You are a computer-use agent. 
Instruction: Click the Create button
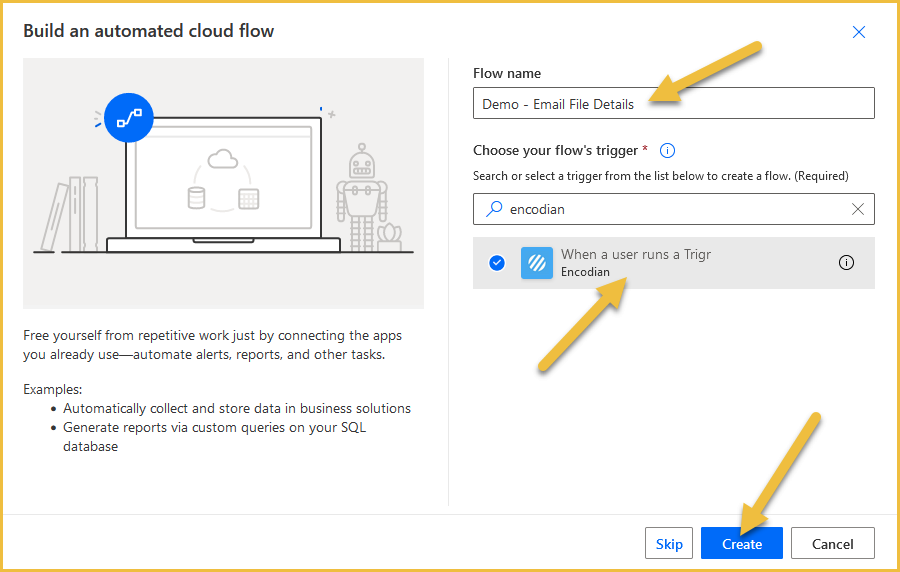pos(742,543)
